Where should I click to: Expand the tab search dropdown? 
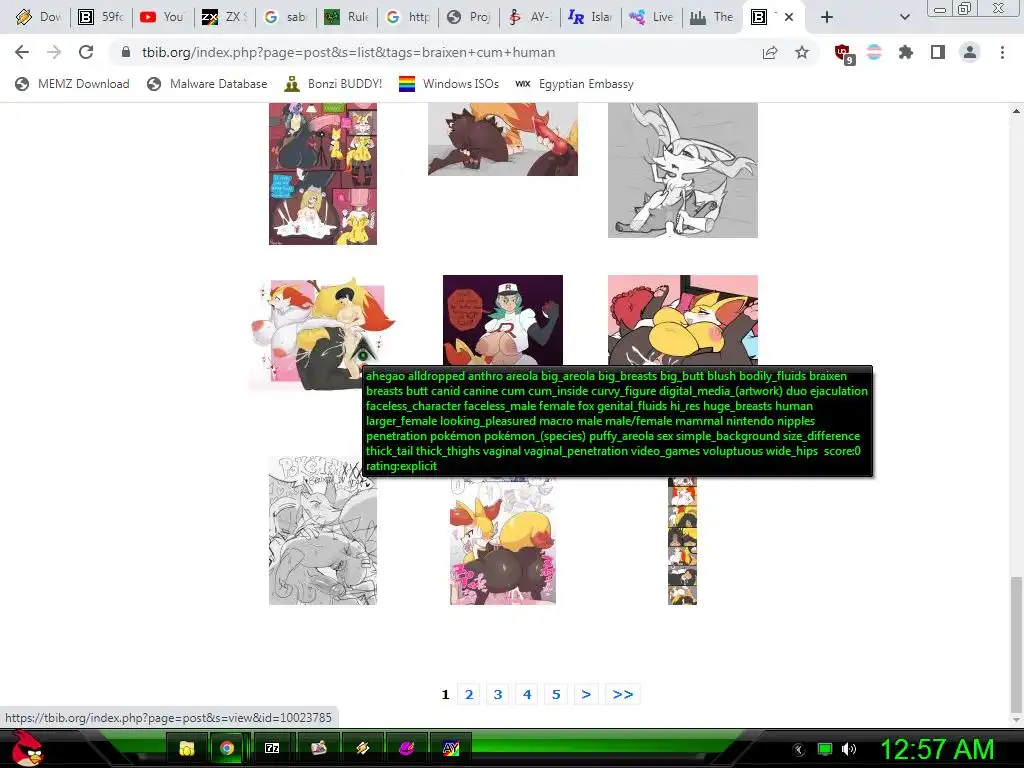[x=904, y=17]
